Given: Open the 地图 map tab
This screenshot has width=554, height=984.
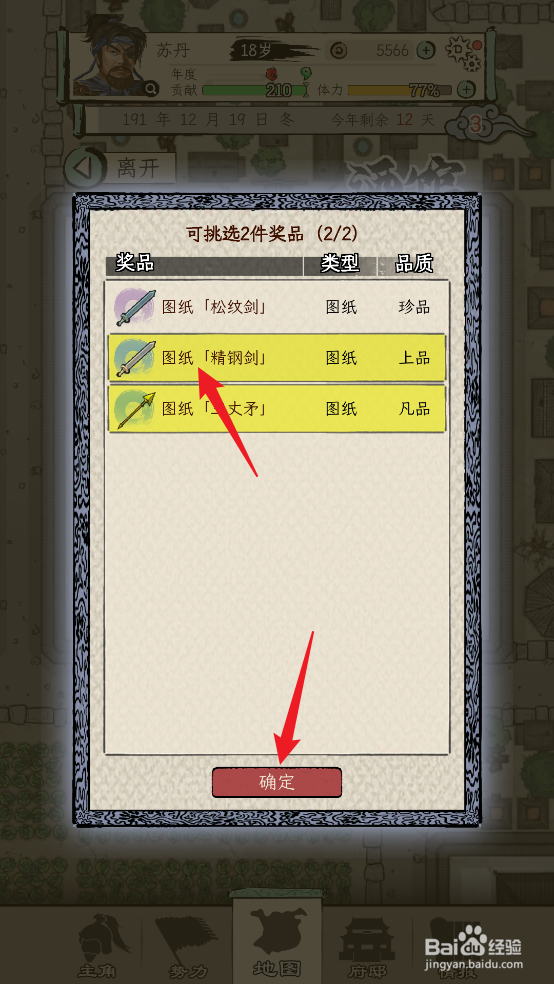Looking at the screenshot, I should [x=277, y=941].
